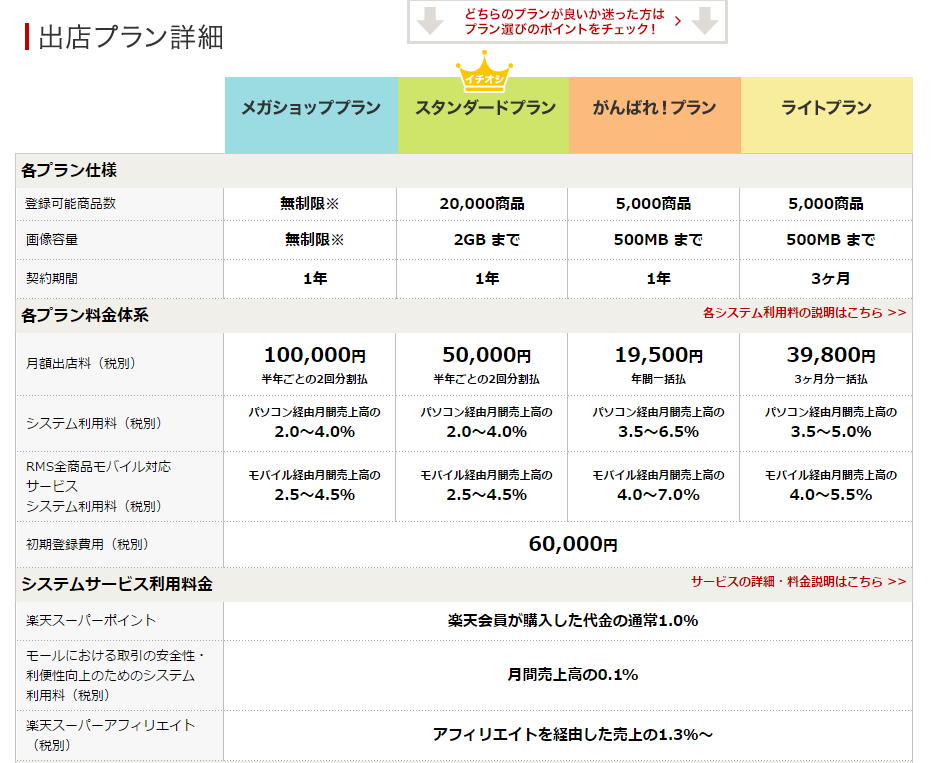Click the 楽天スーパーポイント row label
The width and height of the screenshot is (939, 763).
91,621
